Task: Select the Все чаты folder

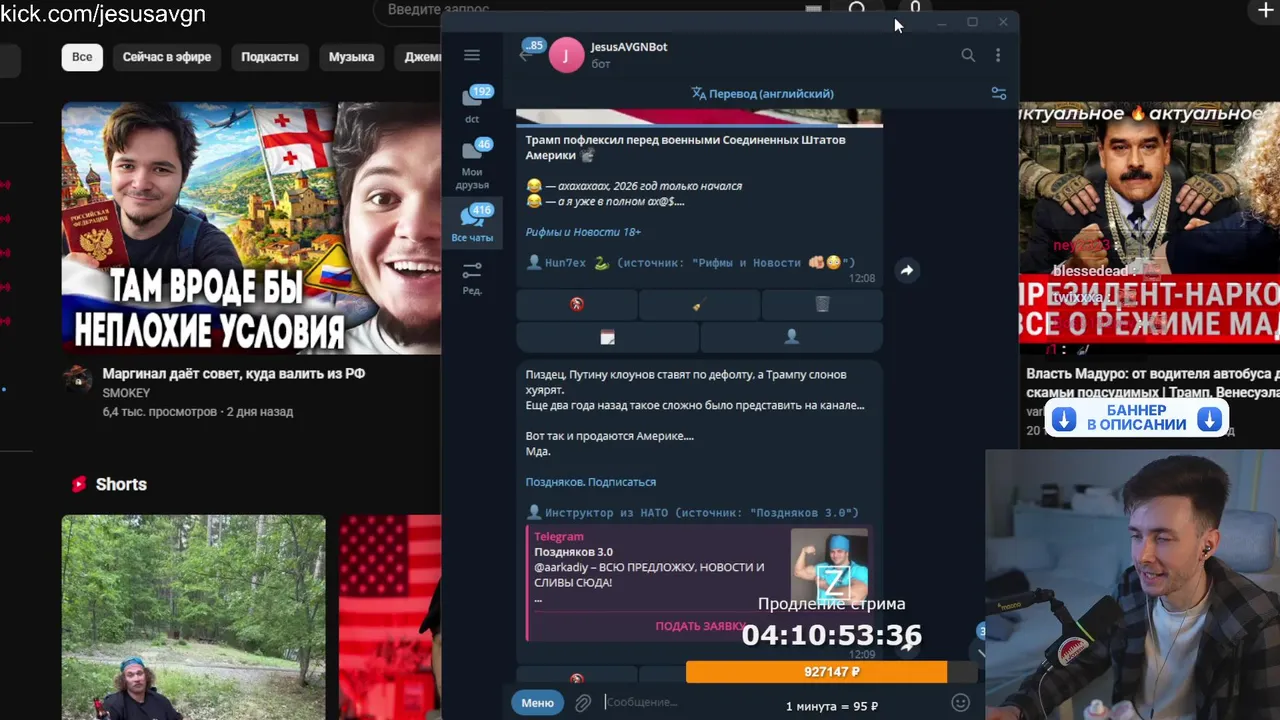Action: coord(472,224)
